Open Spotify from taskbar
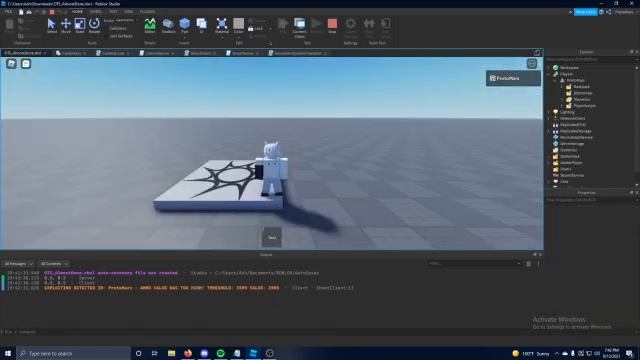 click(x=221, y=353)
